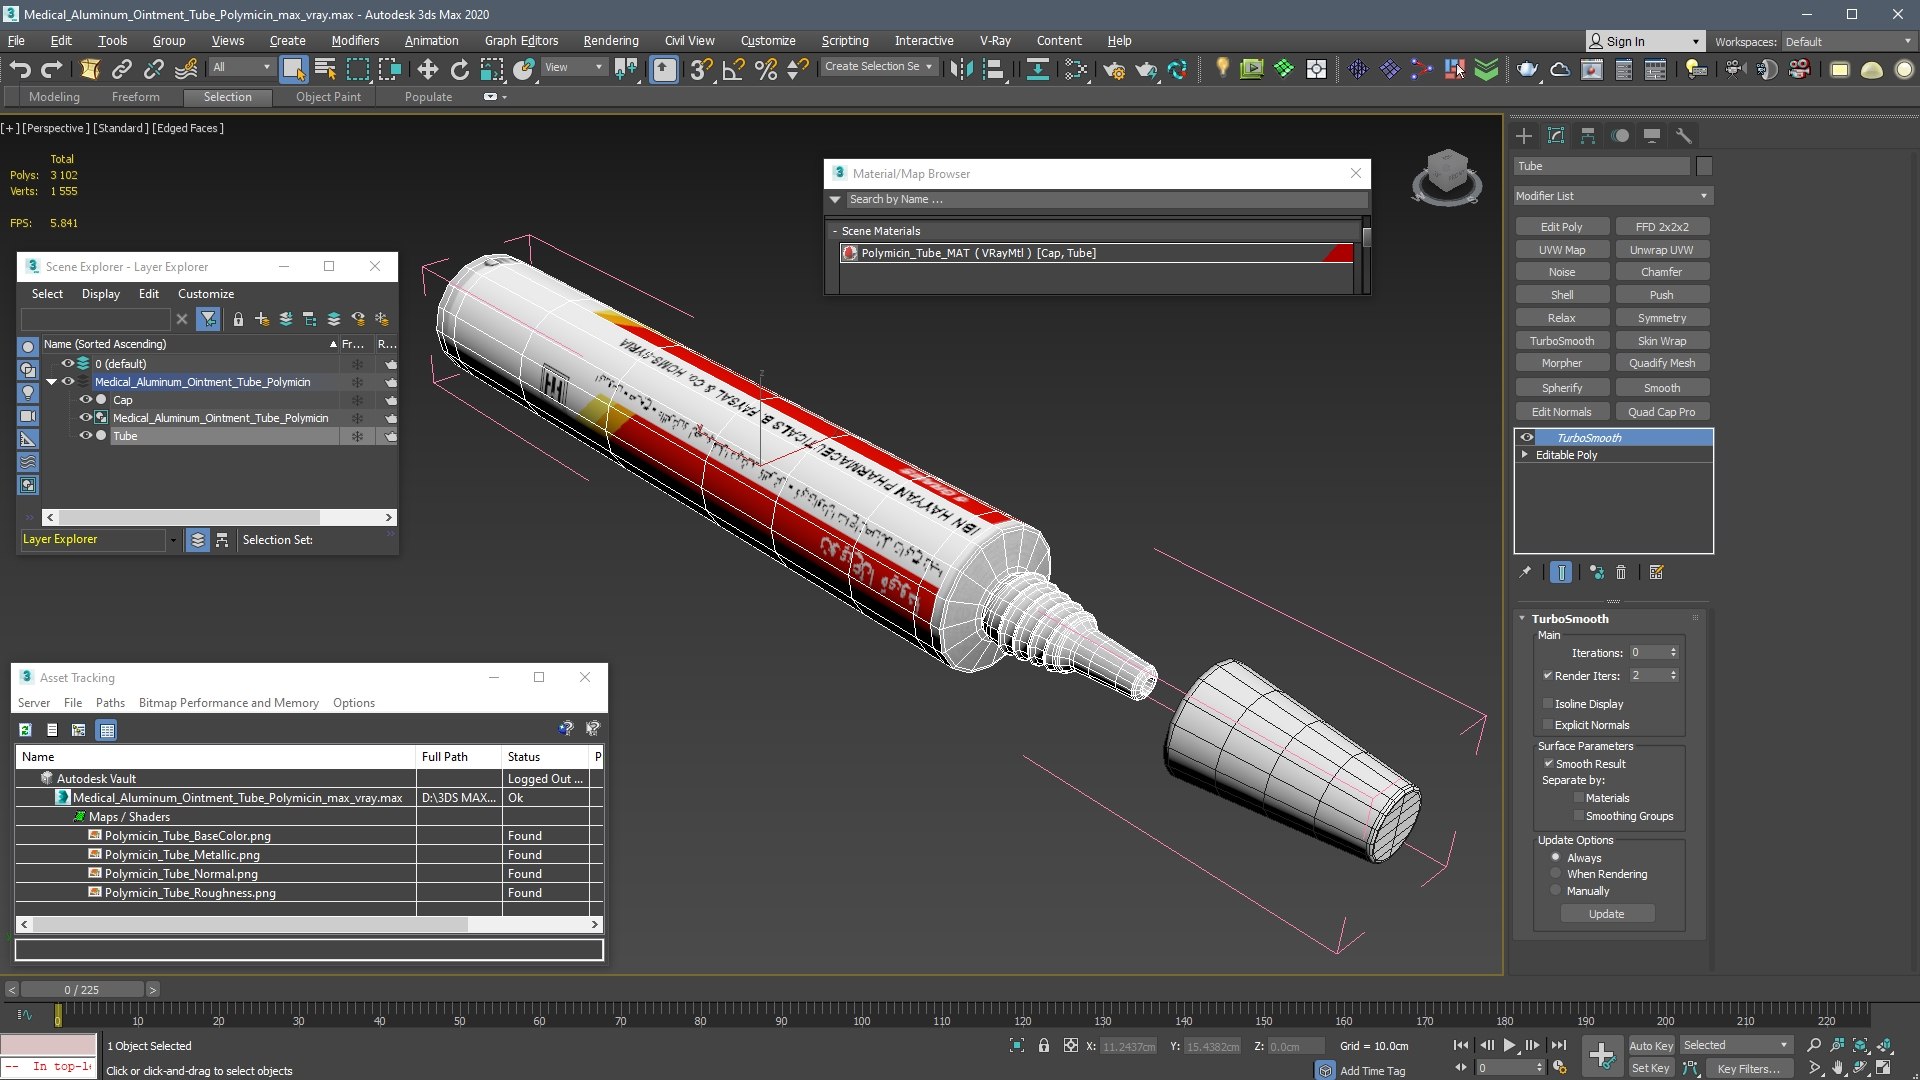Open the Utilities wrench panel tab
The image size is (1920, 1080).
[x=1684, y=136]
